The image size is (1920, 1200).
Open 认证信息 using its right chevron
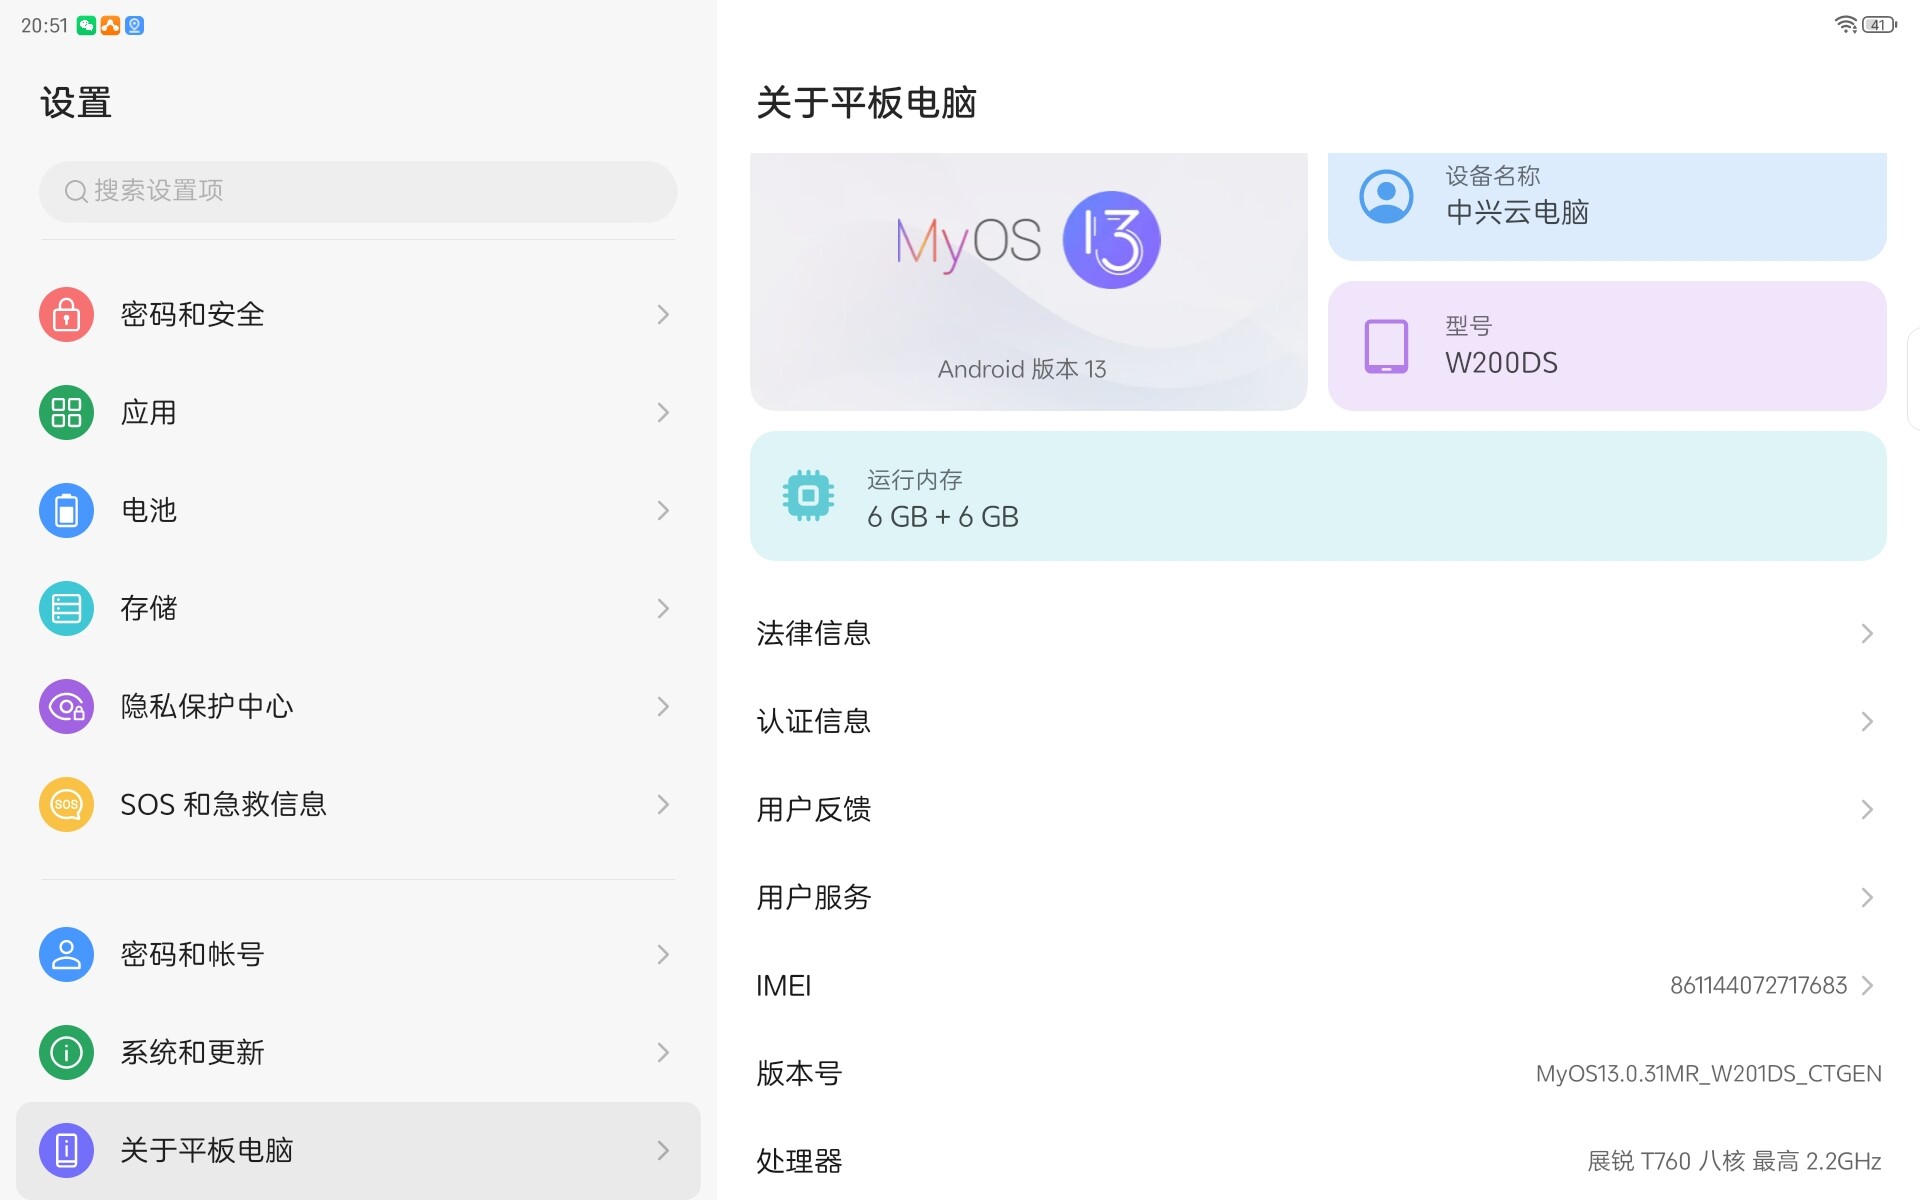tap(1866, 722)
